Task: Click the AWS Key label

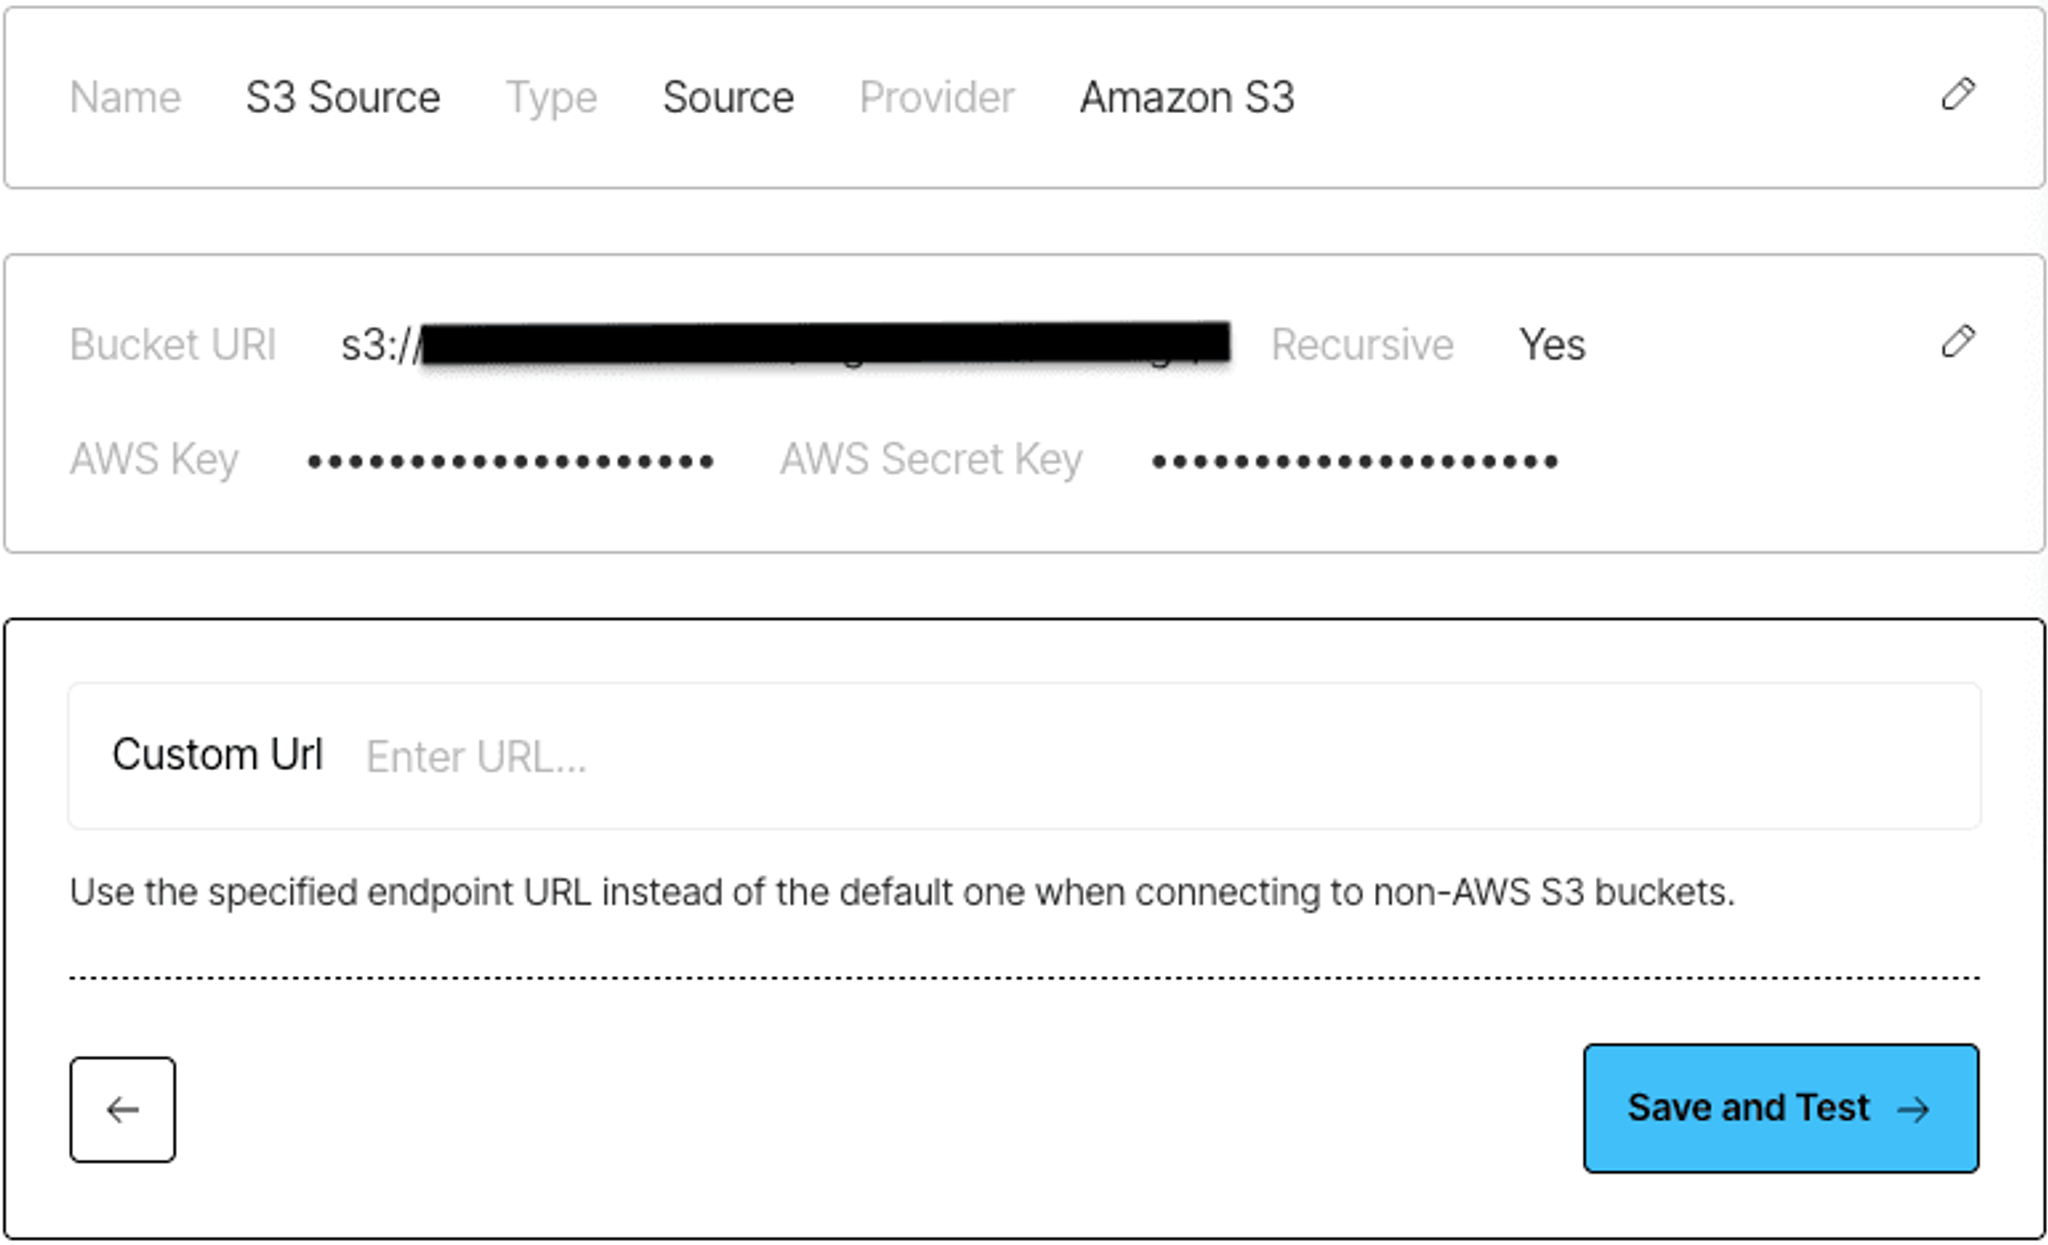Action: pyautogui.click(x=154, y=459)
